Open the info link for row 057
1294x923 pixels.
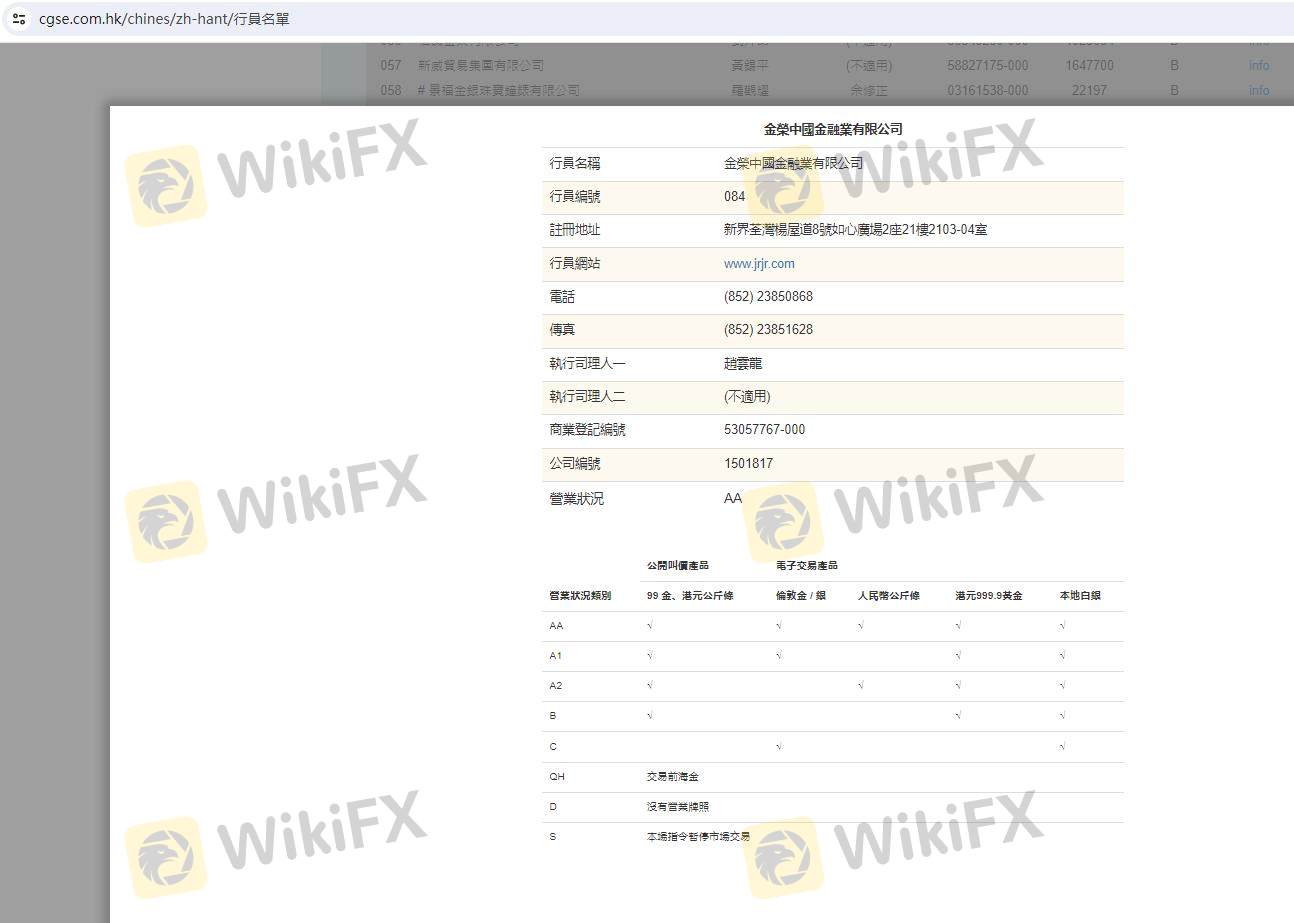[1258, 66]
